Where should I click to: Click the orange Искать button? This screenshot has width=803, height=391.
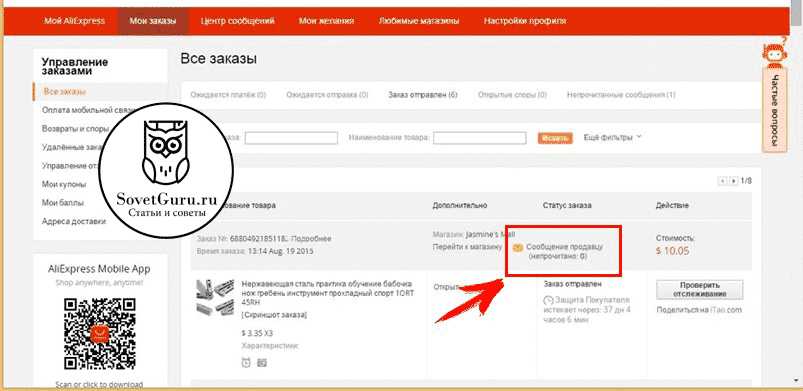[555, 138]
